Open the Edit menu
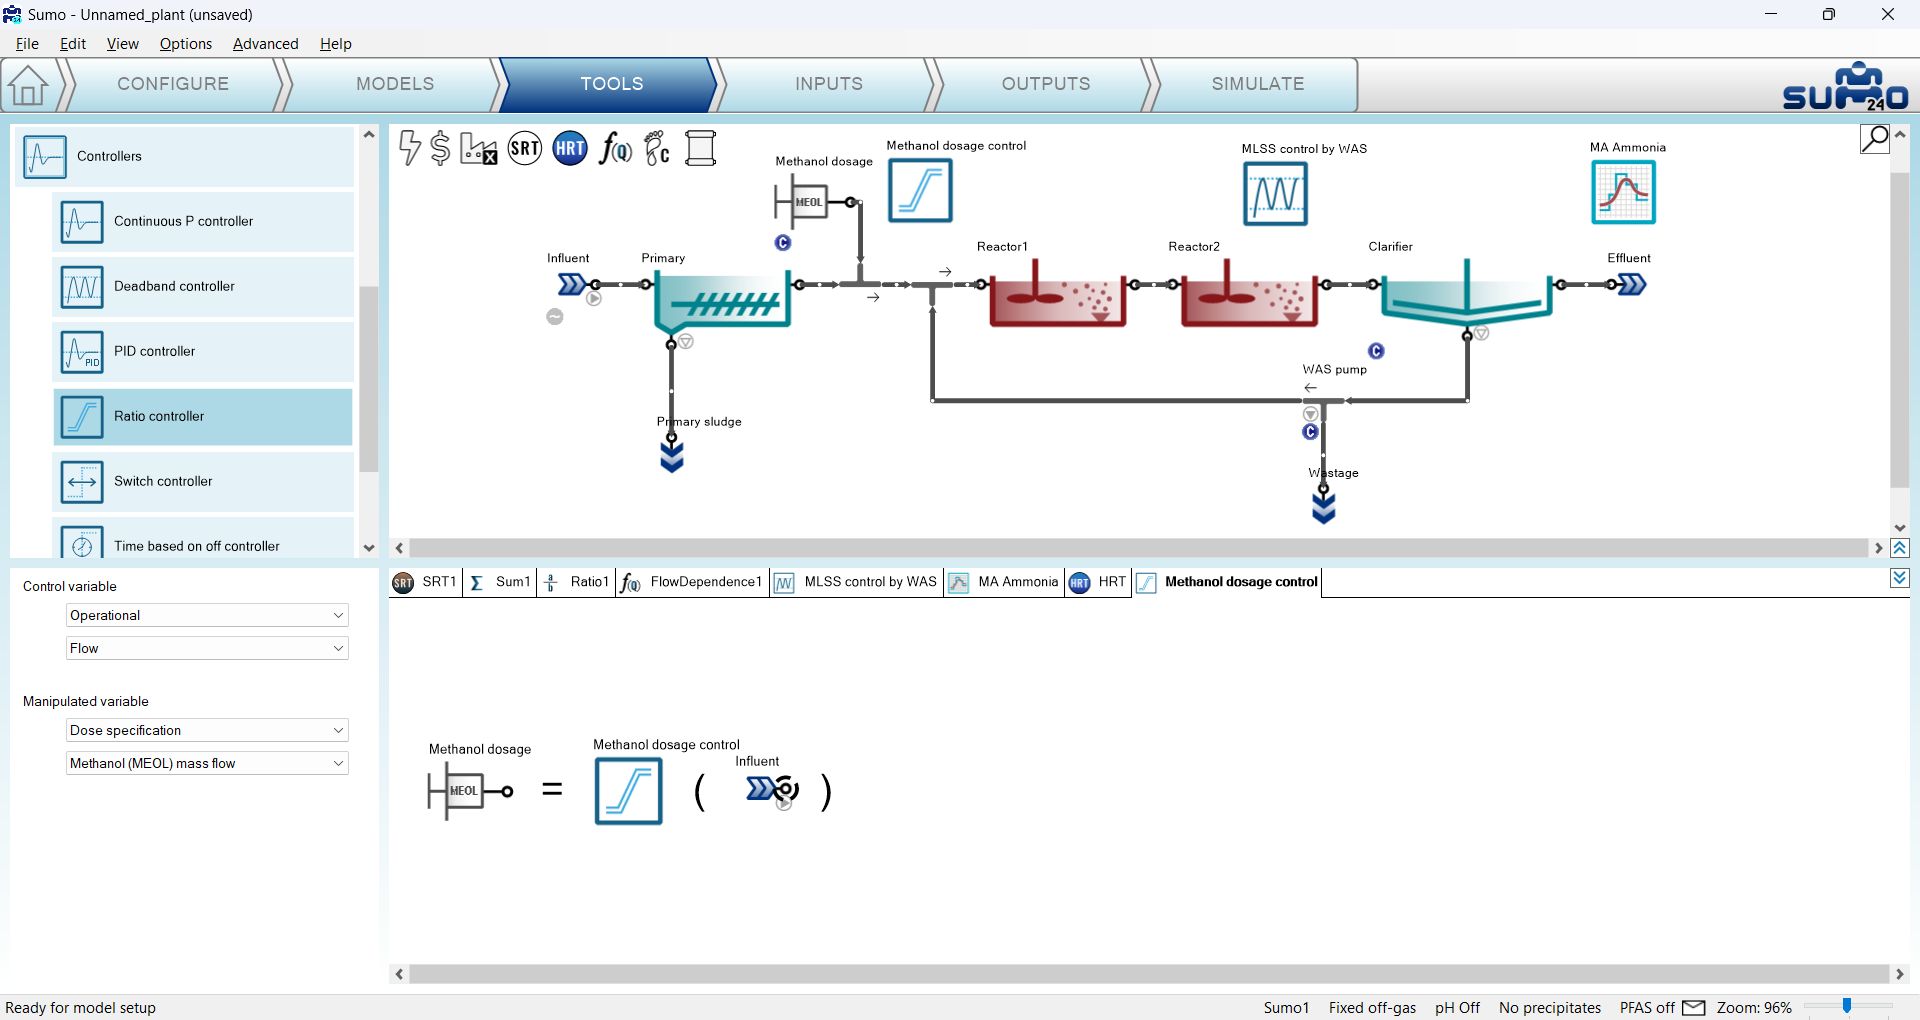Viewport: 1920px width, 1020px height. pyautogui.click(x=73, y=44)
